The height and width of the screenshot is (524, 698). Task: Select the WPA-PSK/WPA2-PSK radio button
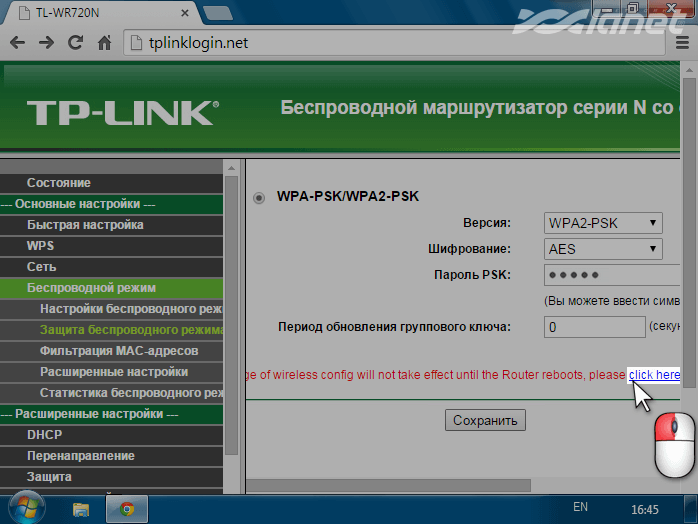[x=259, y=198]
